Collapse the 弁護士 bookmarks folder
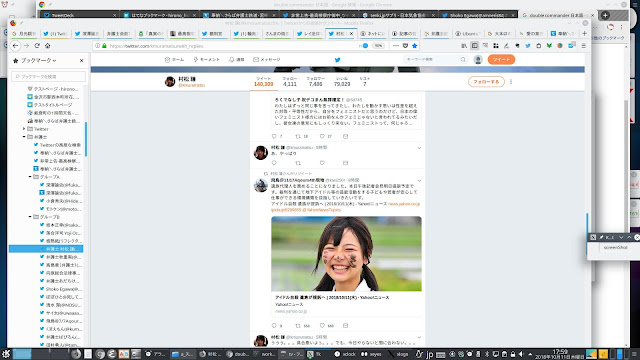The height and width of the screenshot is (360, 640). click(24, 137)
